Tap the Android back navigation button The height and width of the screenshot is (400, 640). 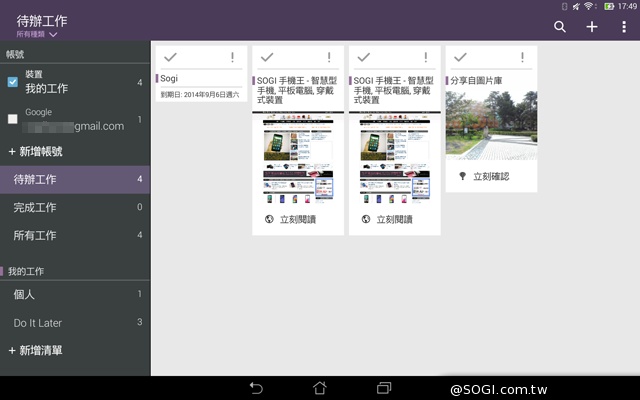click(256, 388)
